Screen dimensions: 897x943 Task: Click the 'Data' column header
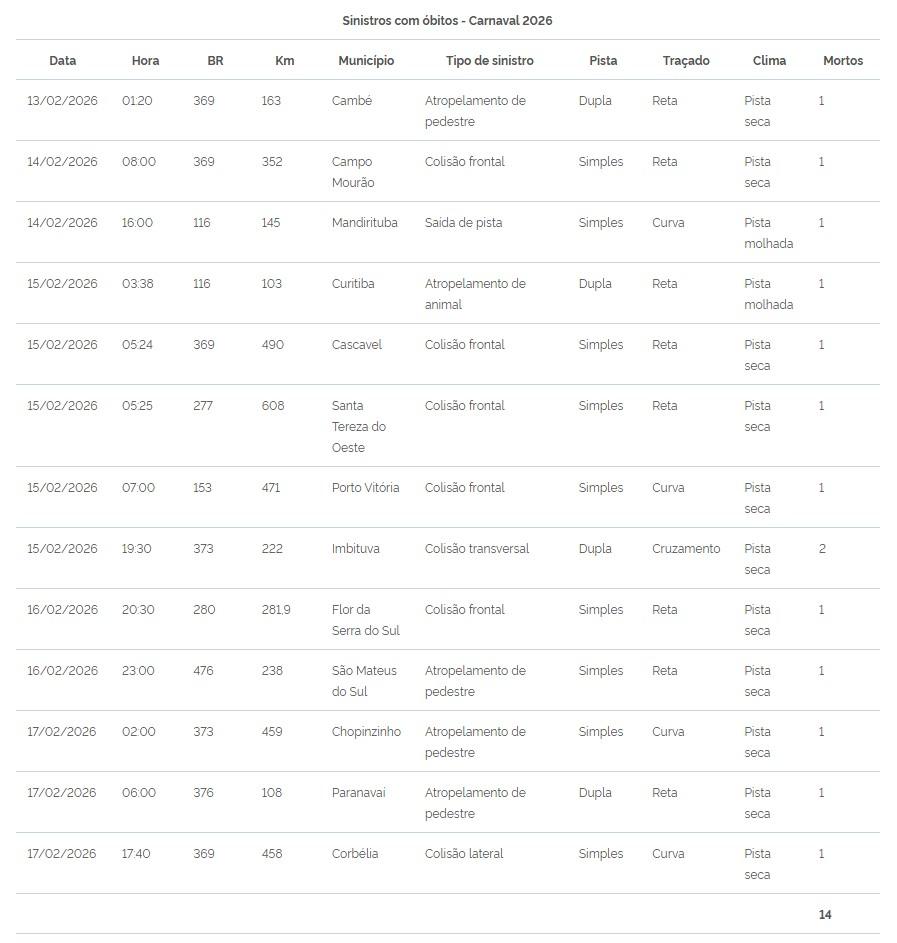tap(62, 61)
